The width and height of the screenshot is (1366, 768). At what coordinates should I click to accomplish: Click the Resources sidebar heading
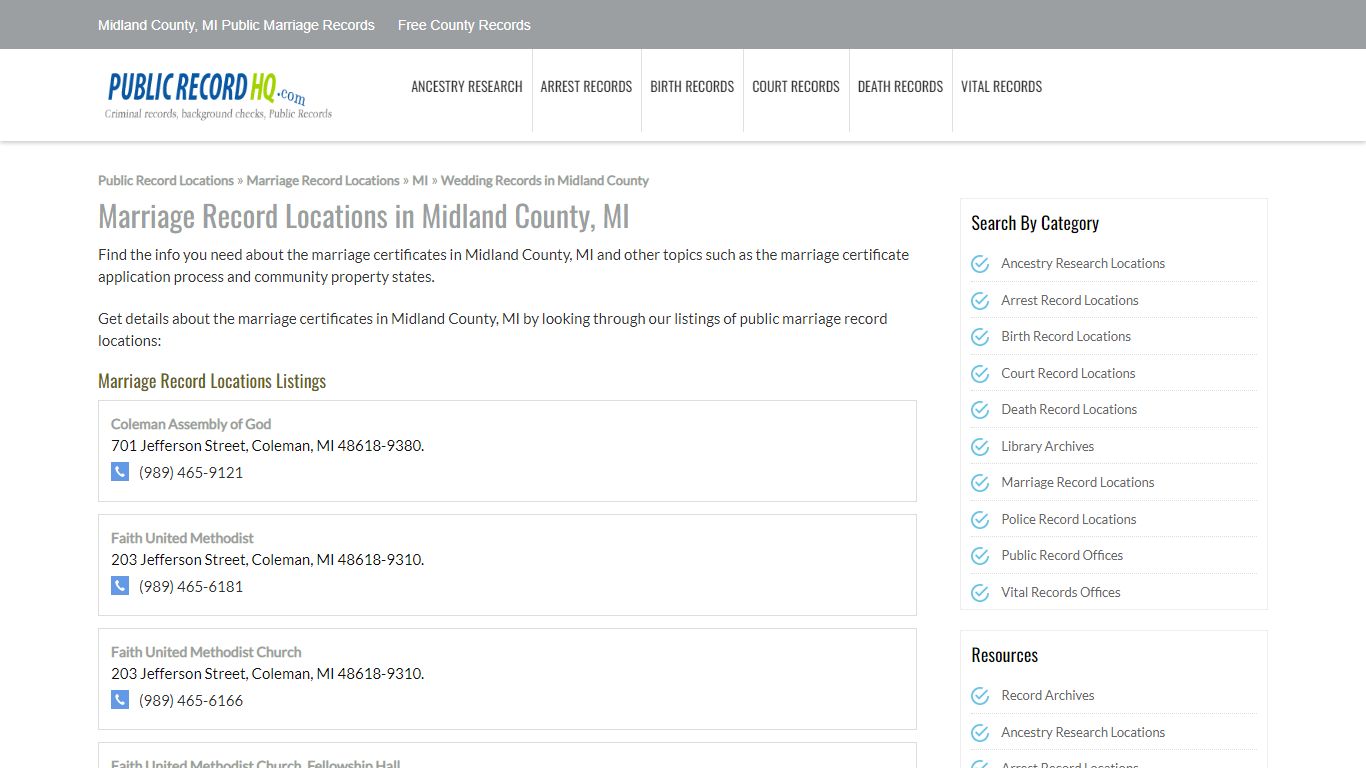(x=1004, y=655)
